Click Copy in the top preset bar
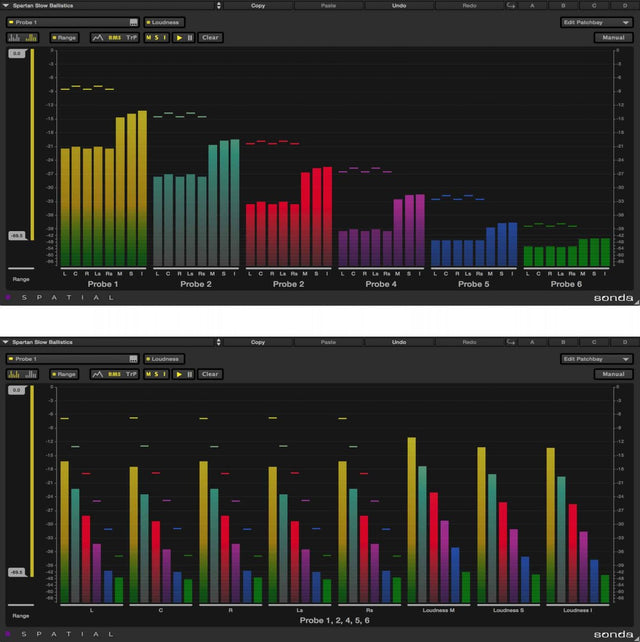Viewport: 640px width, 642px height. [x=258, y=6]
